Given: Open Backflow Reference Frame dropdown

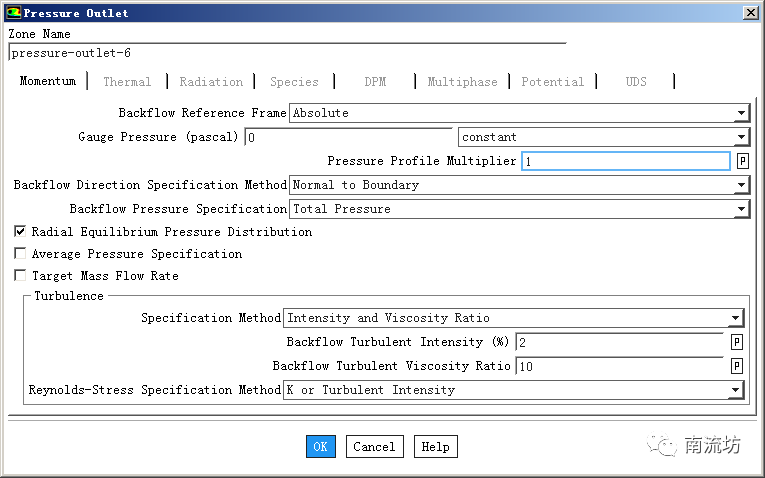Looking at the screenshot, I should (x=740, y=113).
